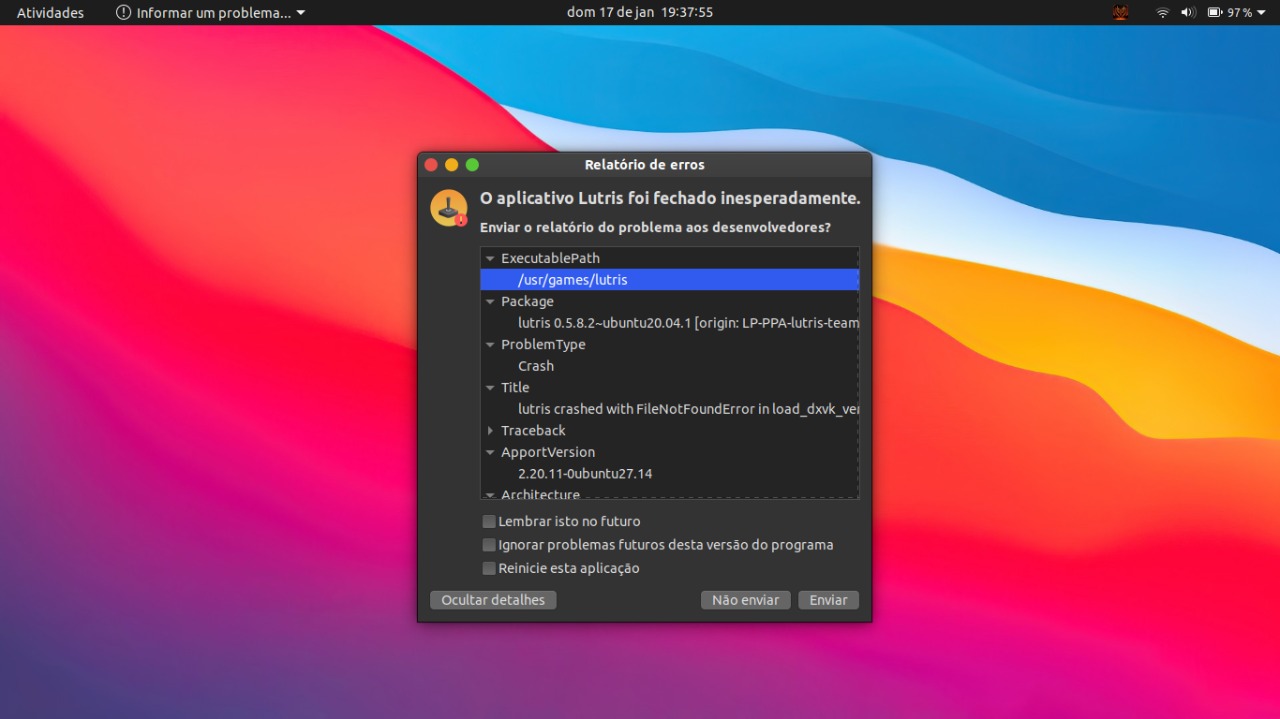Screen dimensions: 1280x719
Task: Click the Lutris joystick crash icon
Action: point(449,208)
